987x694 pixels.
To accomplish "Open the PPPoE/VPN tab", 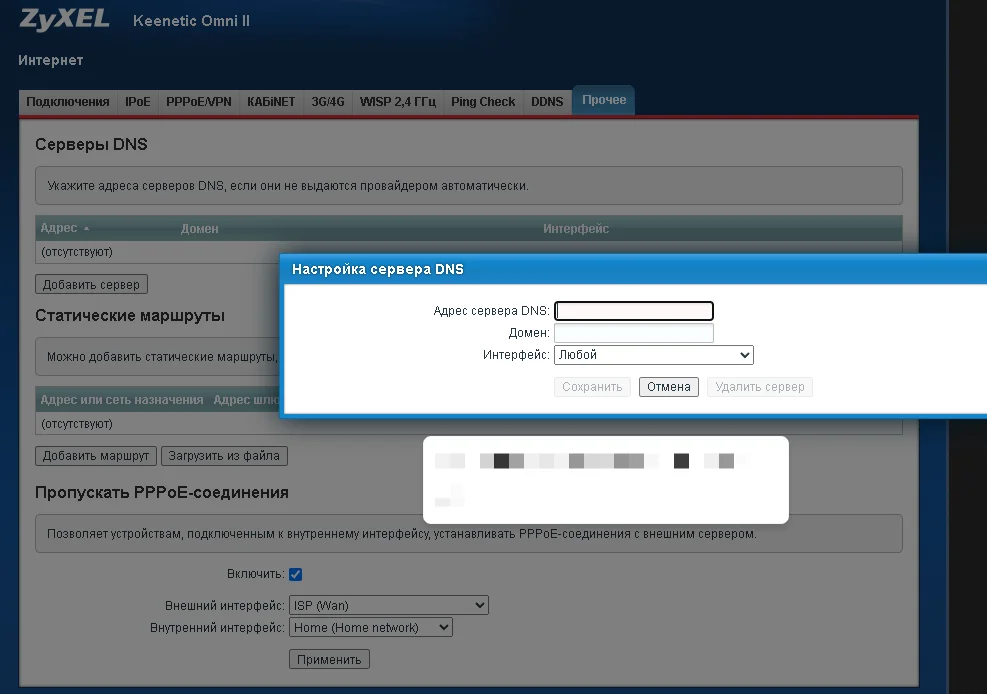I will coord(198,102).
